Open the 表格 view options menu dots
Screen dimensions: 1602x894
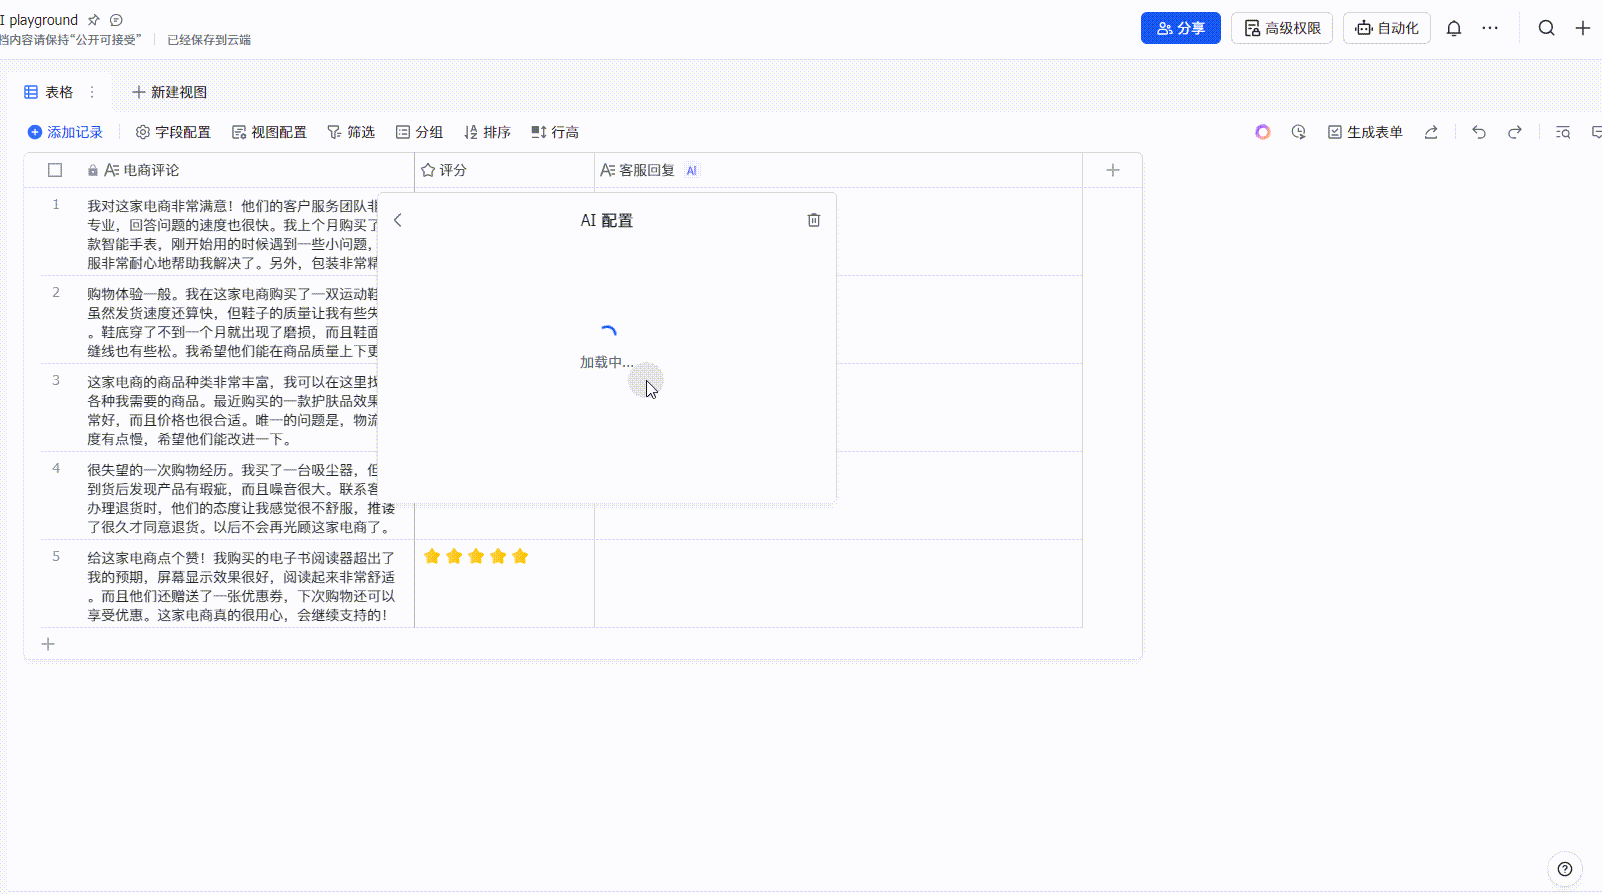(x=92, y=92)
